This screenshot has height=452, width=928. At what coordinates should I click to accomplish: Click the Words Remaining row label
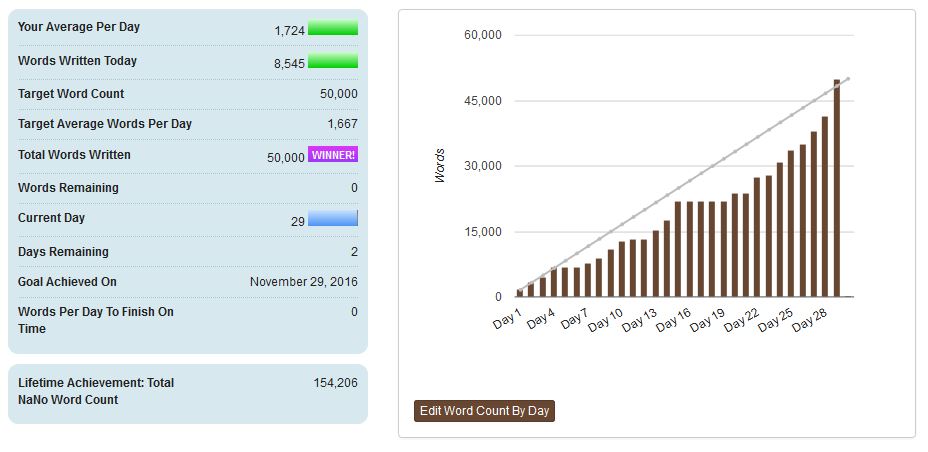click(68, 188)
